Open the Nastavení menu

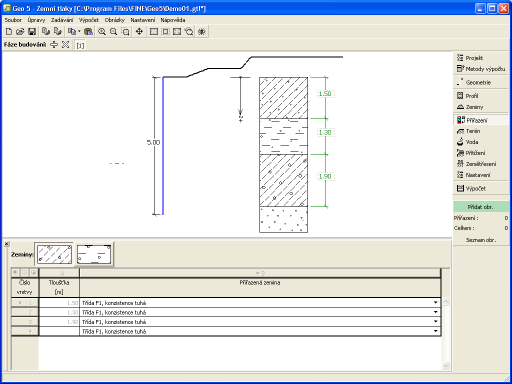pyautogui.click(x=143, y=20)
